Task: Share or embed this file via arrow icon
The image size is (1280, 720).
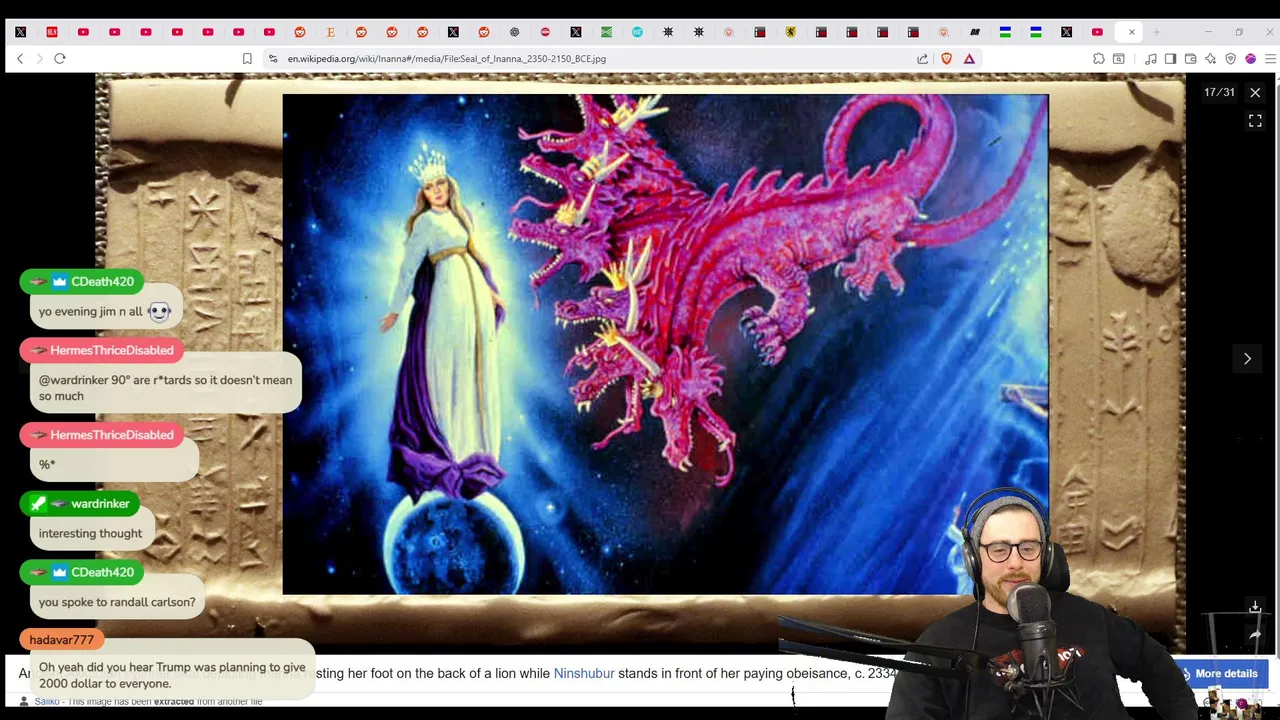Action: pyautogui.click(x=1255, y=634)
